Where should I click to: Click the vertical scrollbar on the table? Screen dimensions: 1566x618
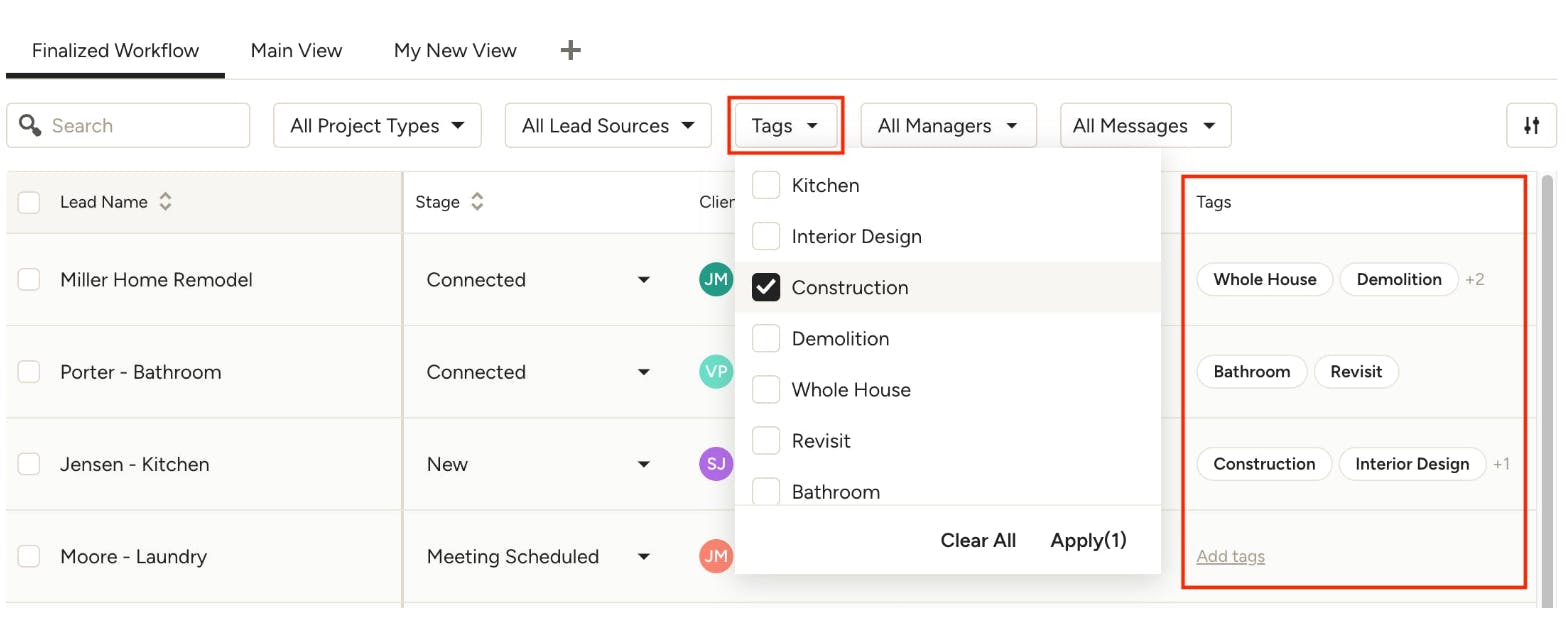tap(1548, 350)
